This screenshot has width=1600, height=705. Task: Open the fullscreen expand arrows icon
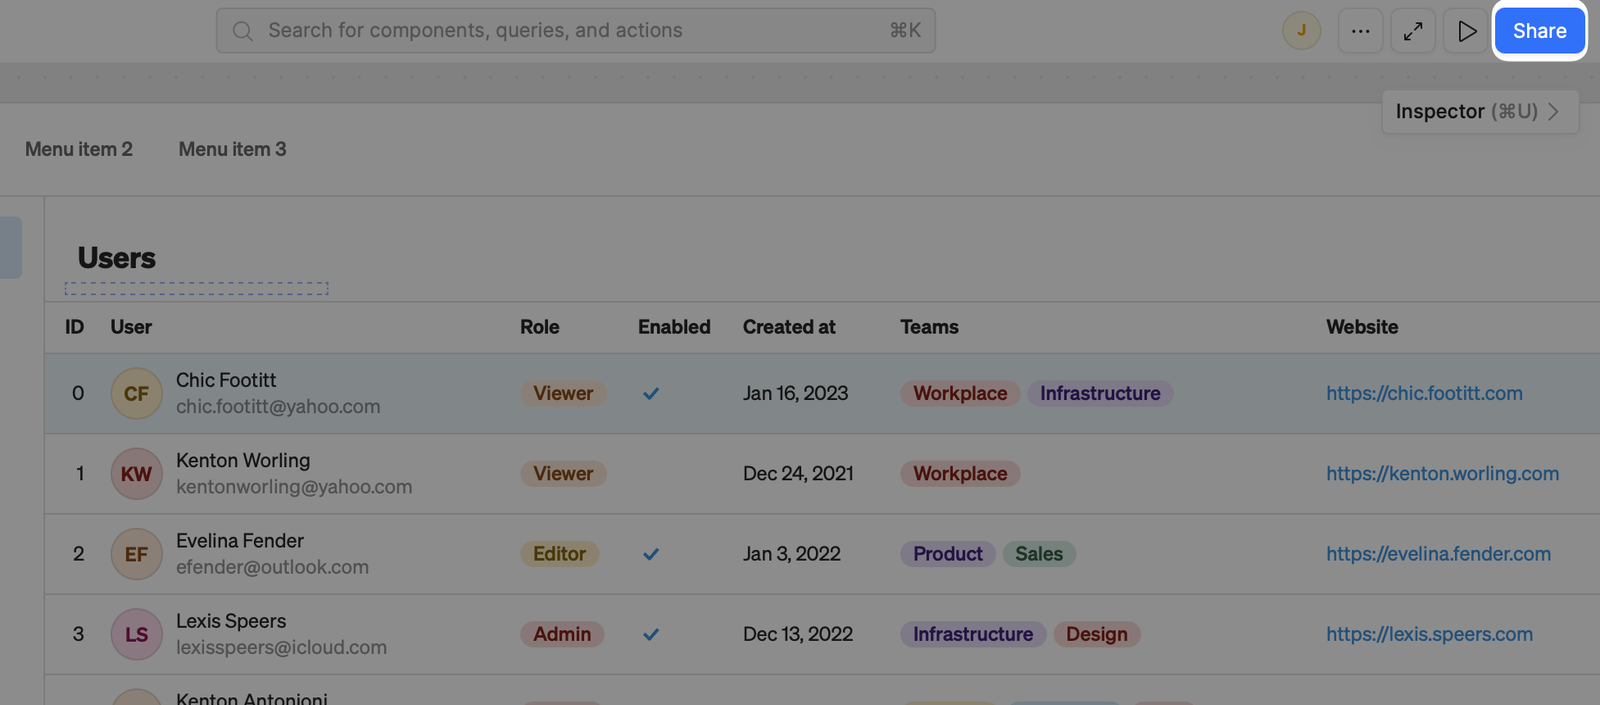[x=1413, y=31]
